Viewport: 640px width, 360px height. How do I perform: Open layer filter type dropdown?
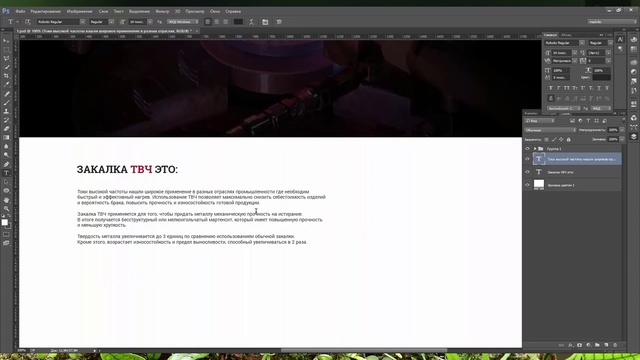coord(540,121)
